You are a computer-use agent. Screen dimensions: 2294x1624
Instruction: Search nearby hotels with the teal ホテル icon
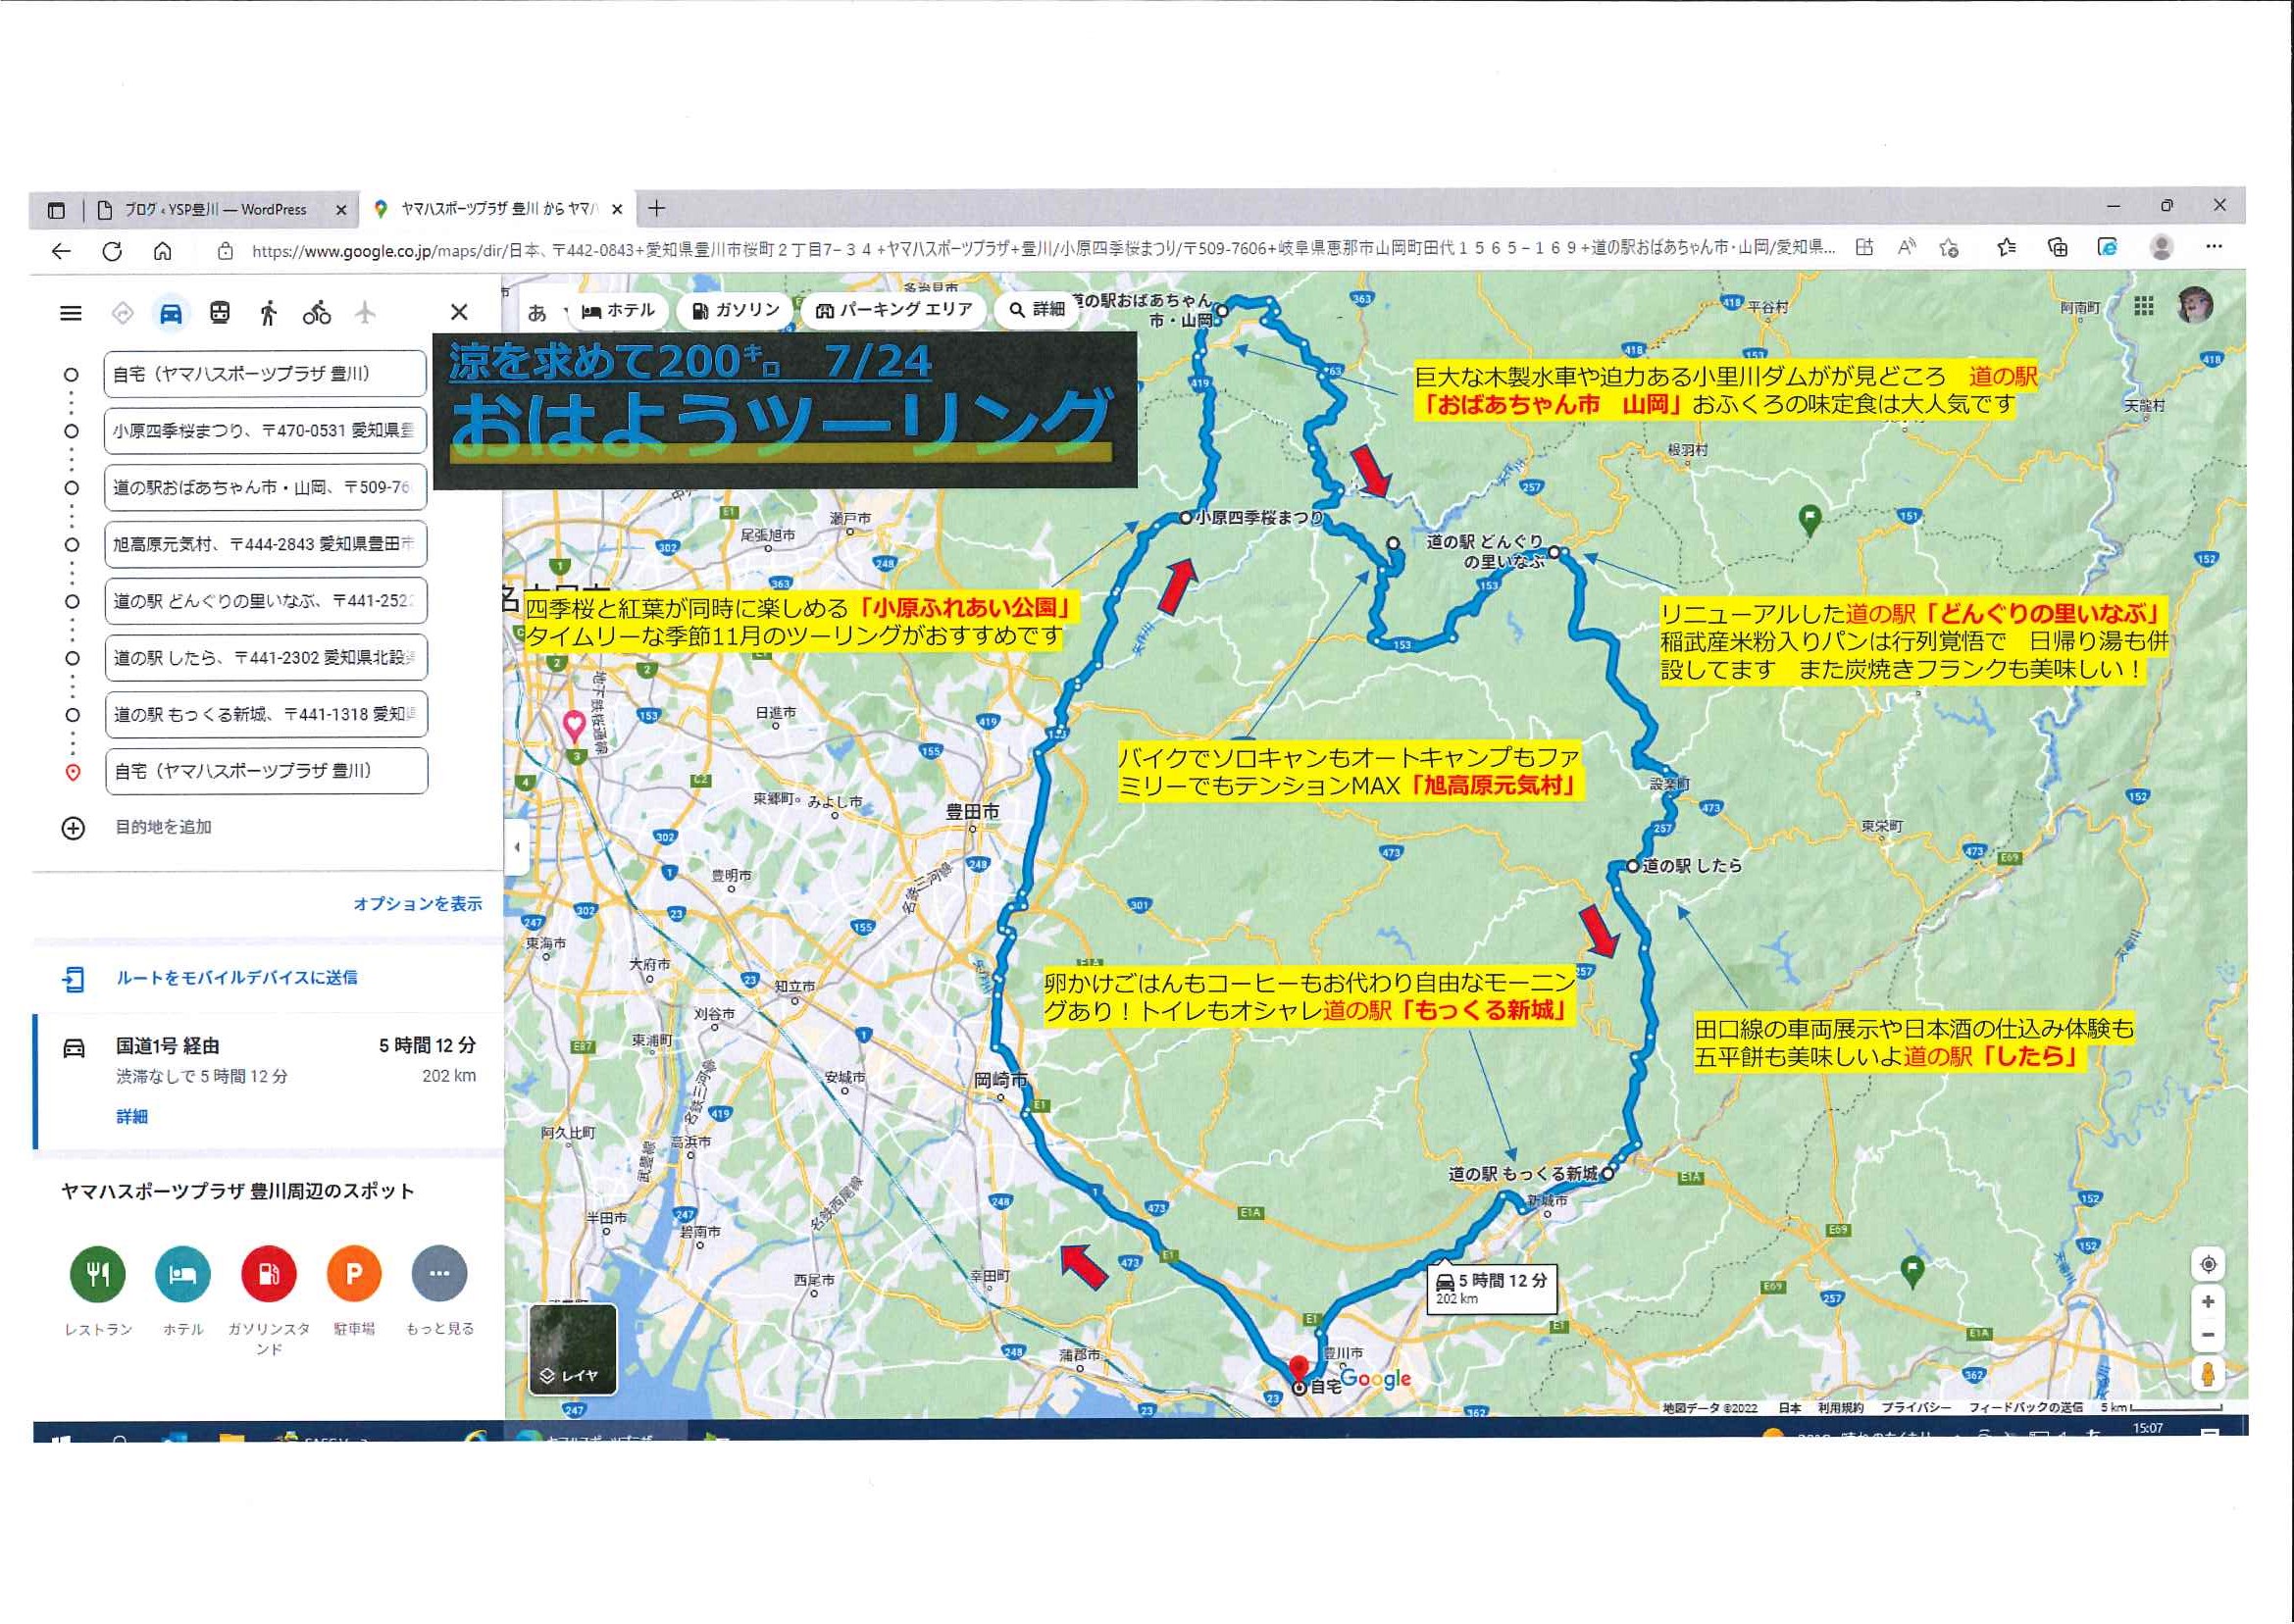(x=183, y=1275)
